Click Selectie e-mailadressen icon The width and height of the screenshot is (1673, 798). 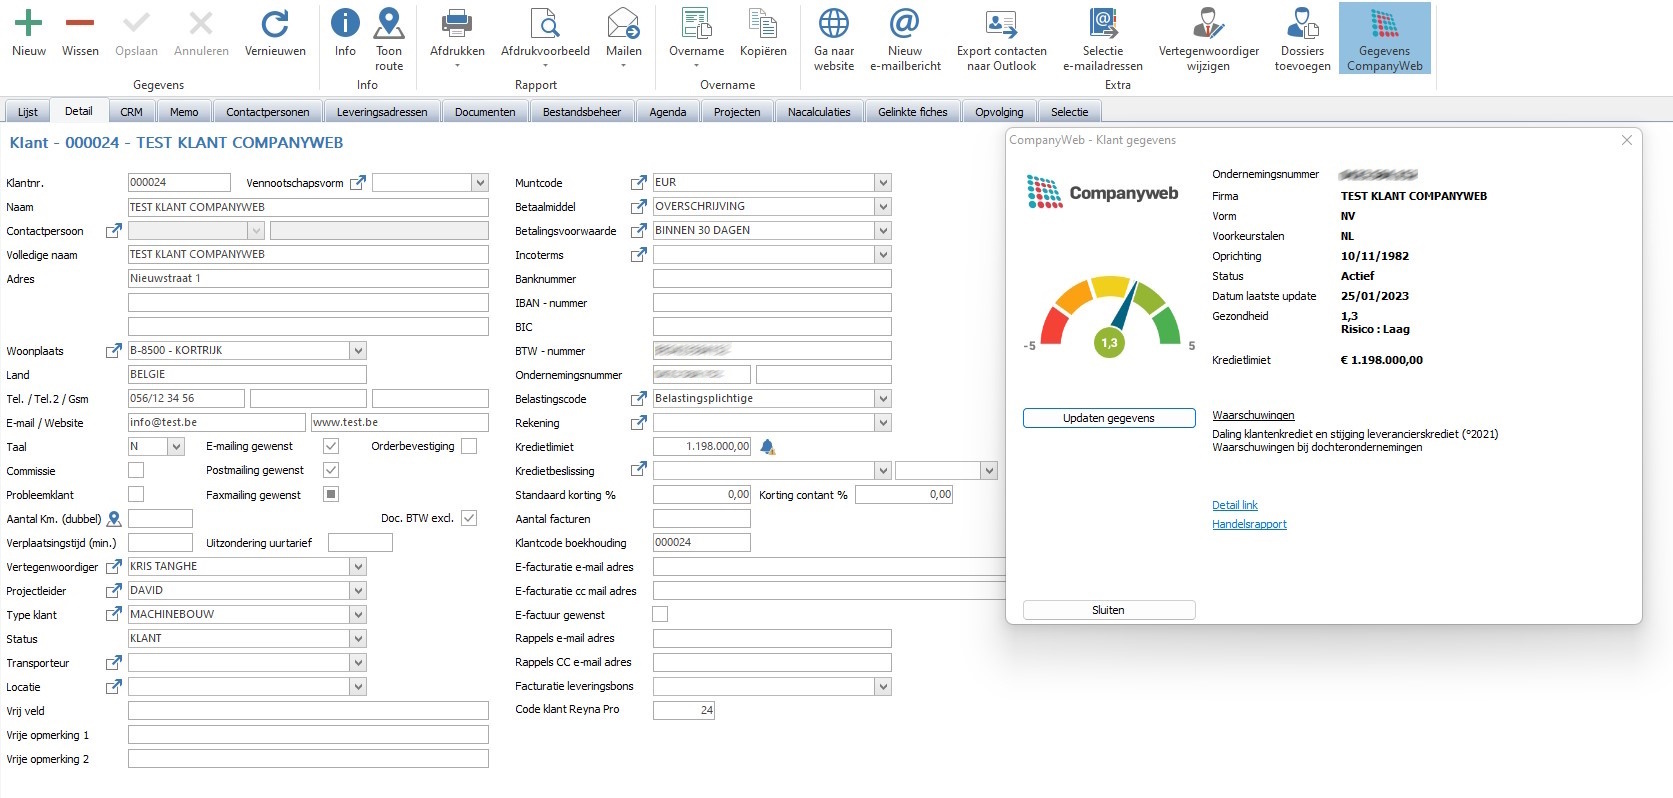coord(1103,22)
